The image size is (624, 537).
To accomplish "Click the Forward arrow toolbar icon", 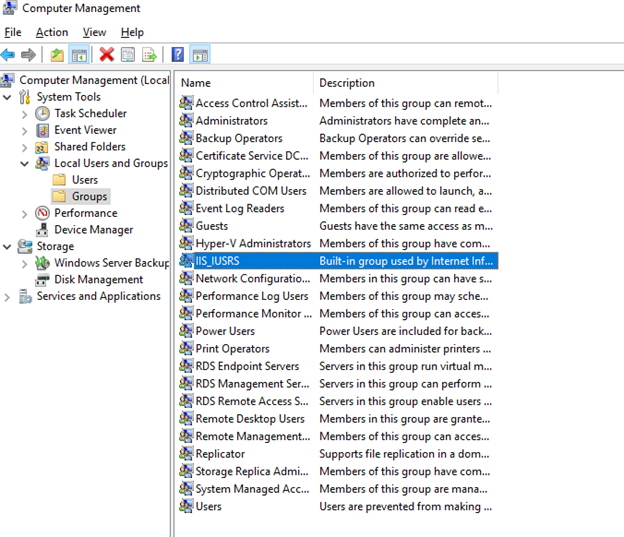I will click(28, 55).
